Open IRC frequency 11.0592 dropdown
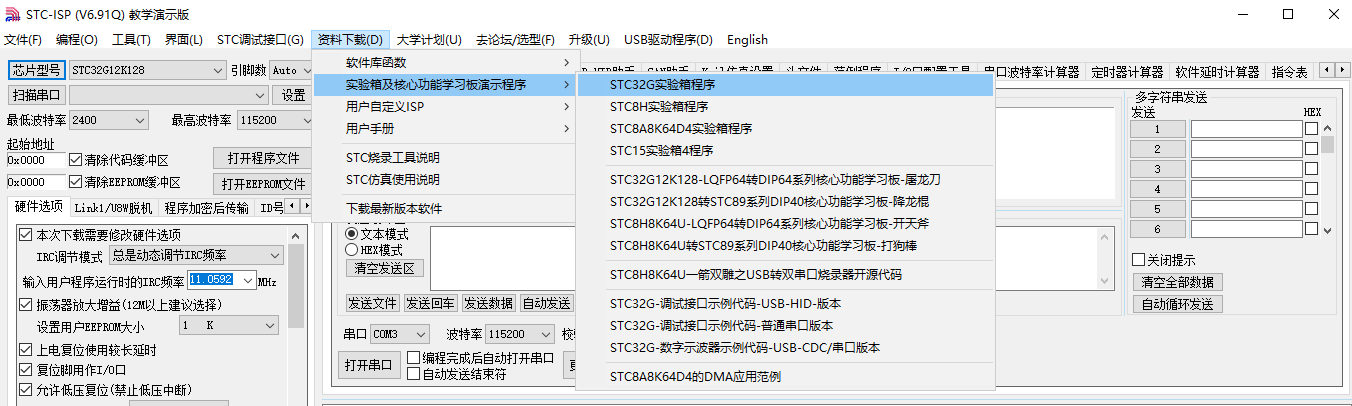This screenshot has width=1352, height=406. pos(248,280)
